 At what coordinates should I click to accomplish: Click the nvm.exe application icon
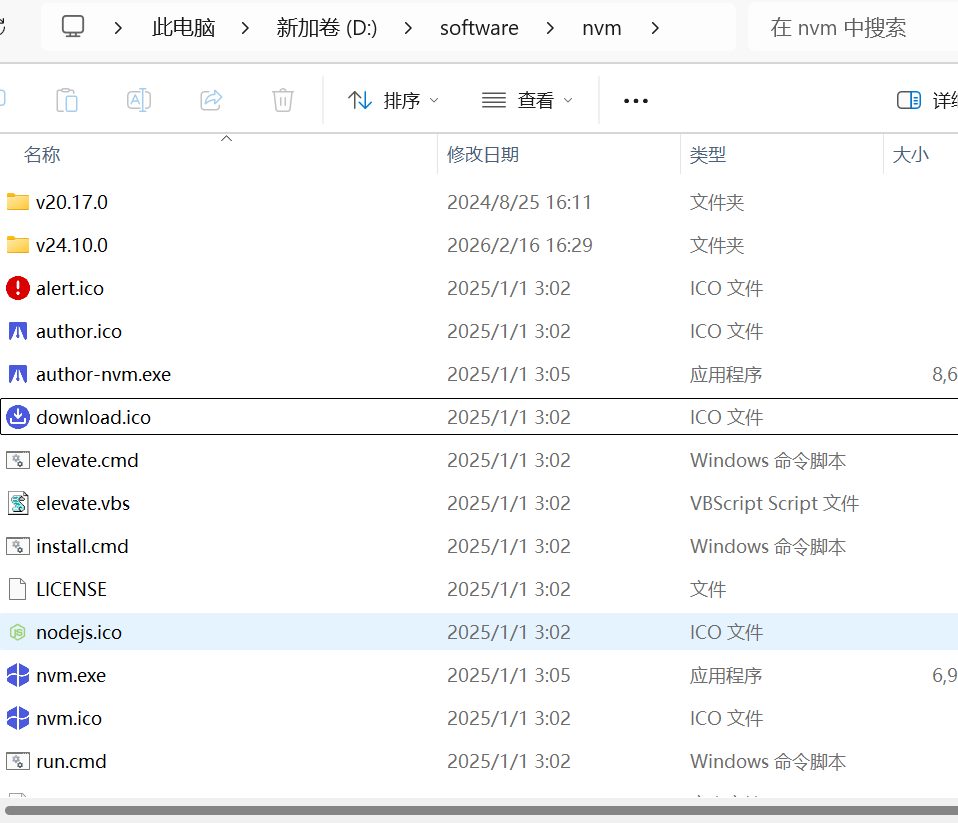tap(18, 675)
